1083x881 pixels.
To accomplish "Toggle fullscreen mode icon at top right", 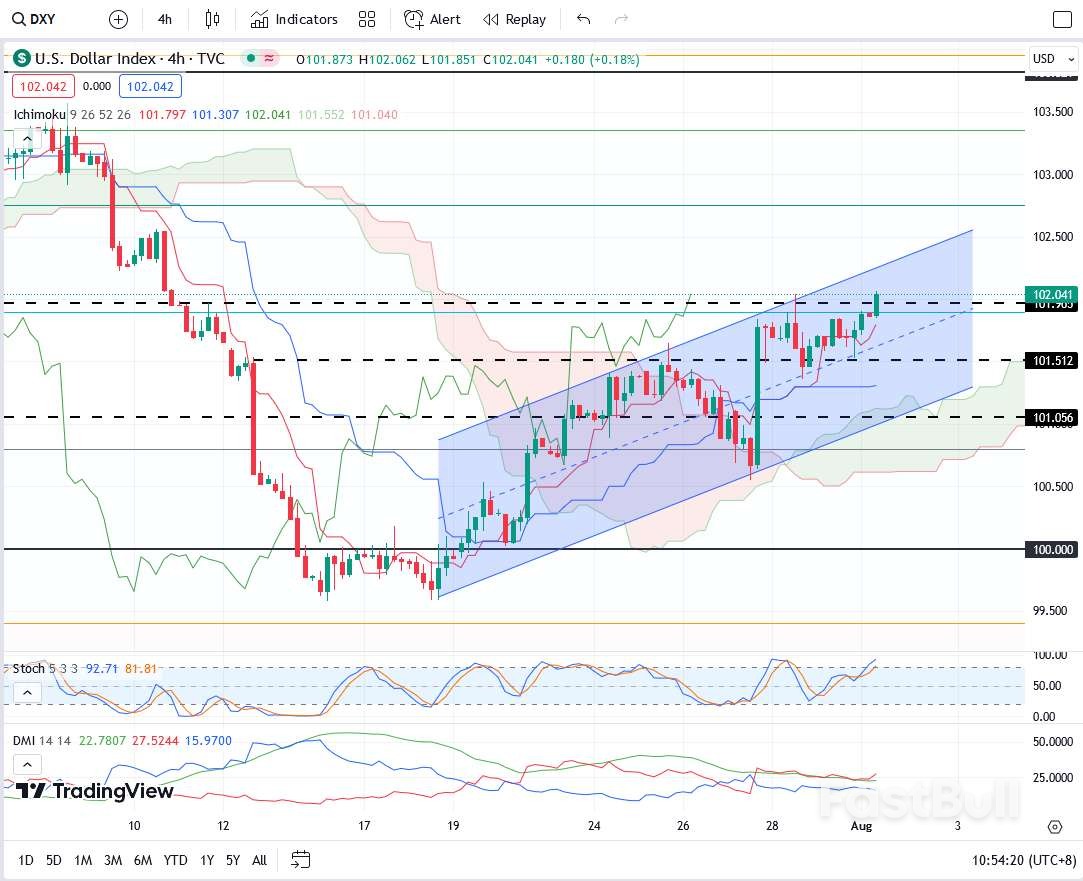I will [1062, 19].
